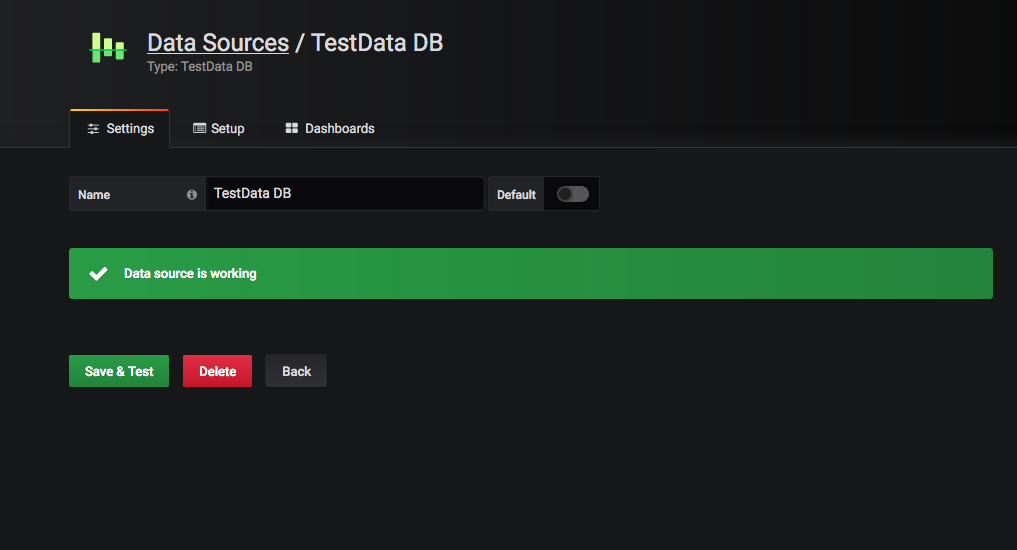Click the Settings tab sliders icon
The image size is (1017, 550).
point(93,128)
